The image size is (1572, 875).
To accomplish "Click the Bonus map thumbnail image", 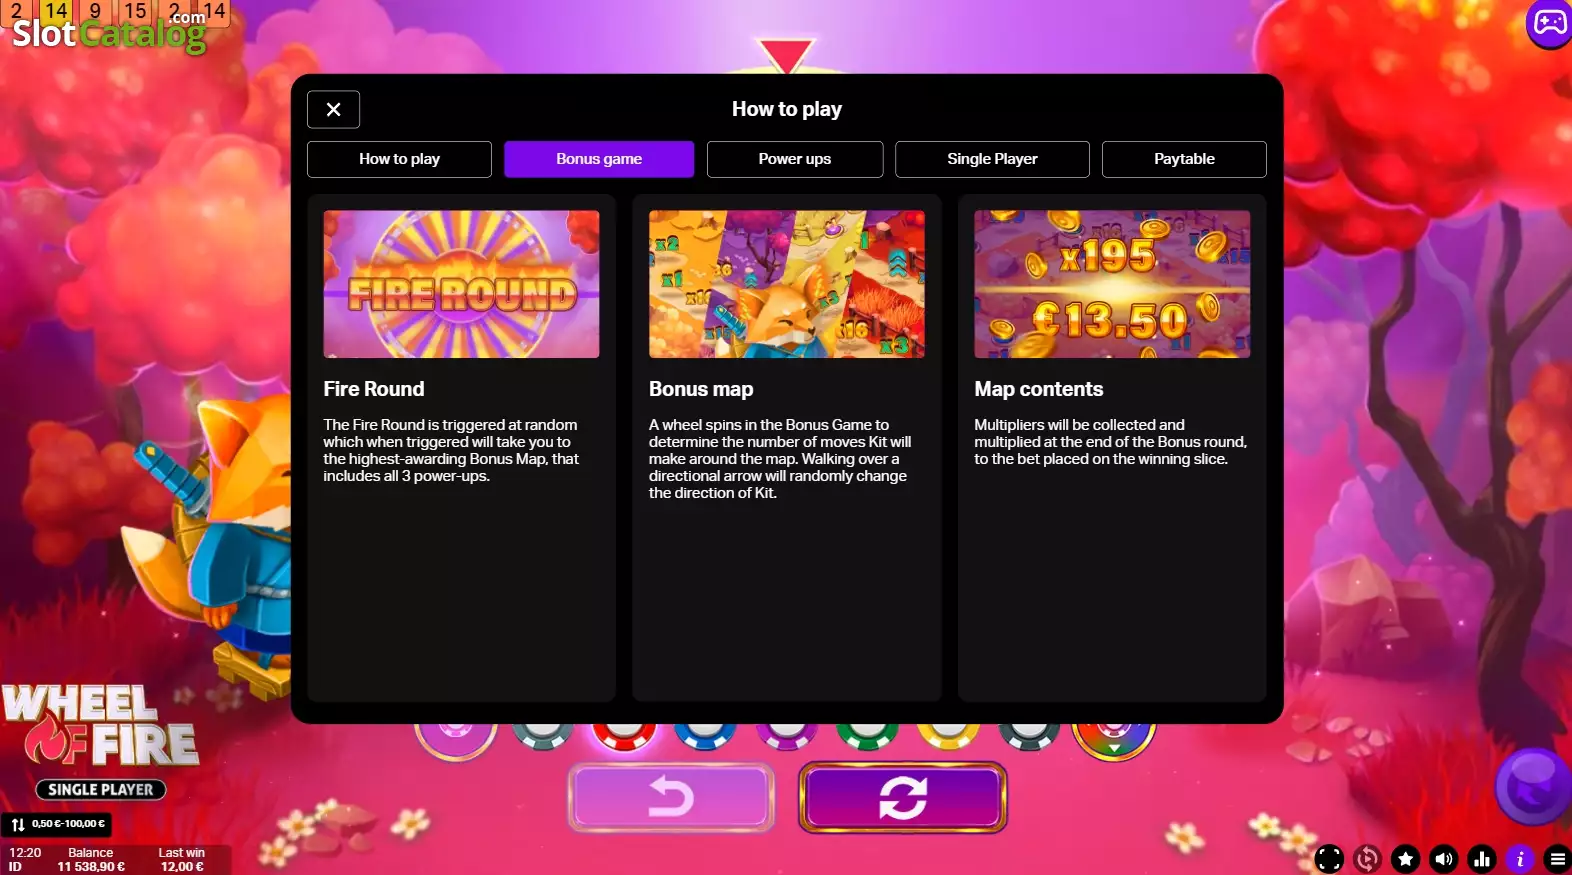I will 787,284.
